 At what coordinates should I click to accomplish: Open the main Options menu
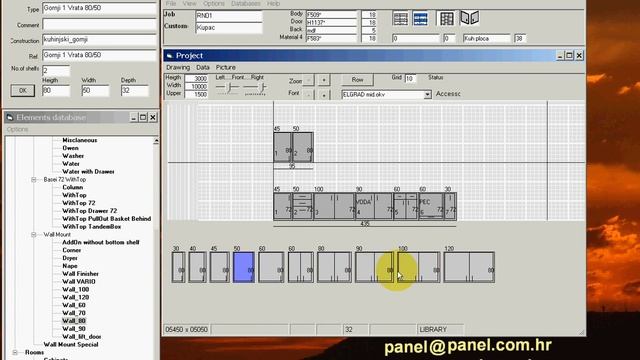(214, 3)
